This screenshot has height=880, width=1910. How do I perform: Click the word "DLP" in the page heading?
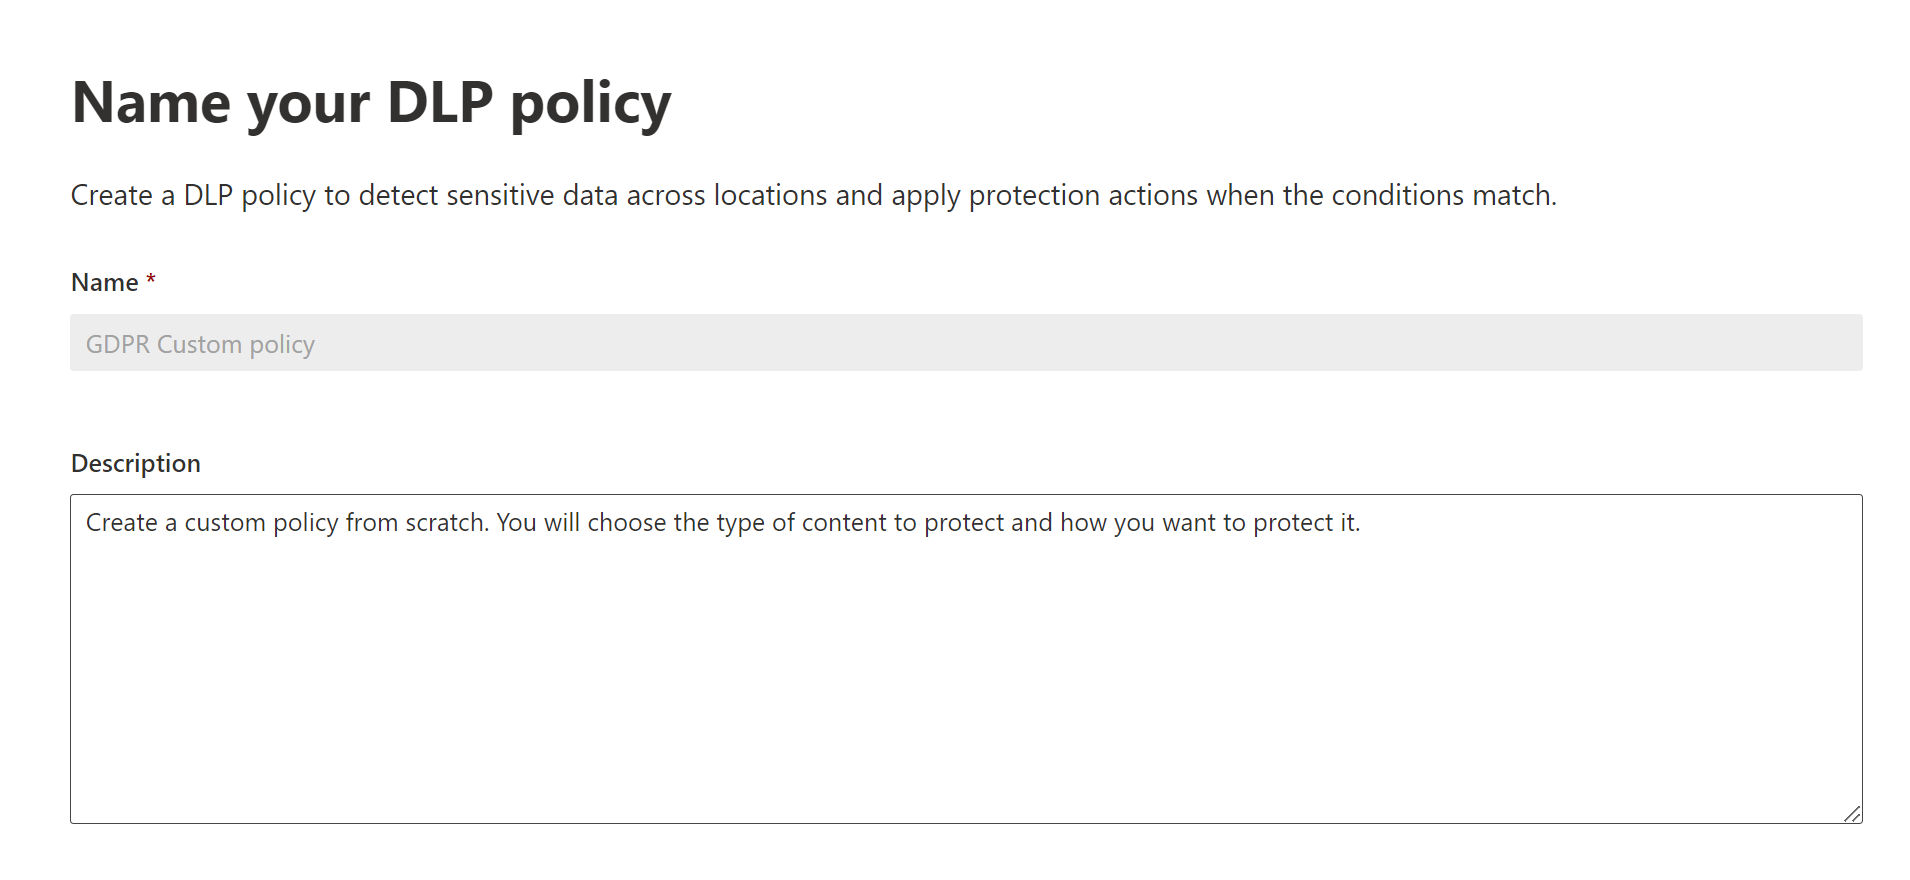click(x=440, y=102)
